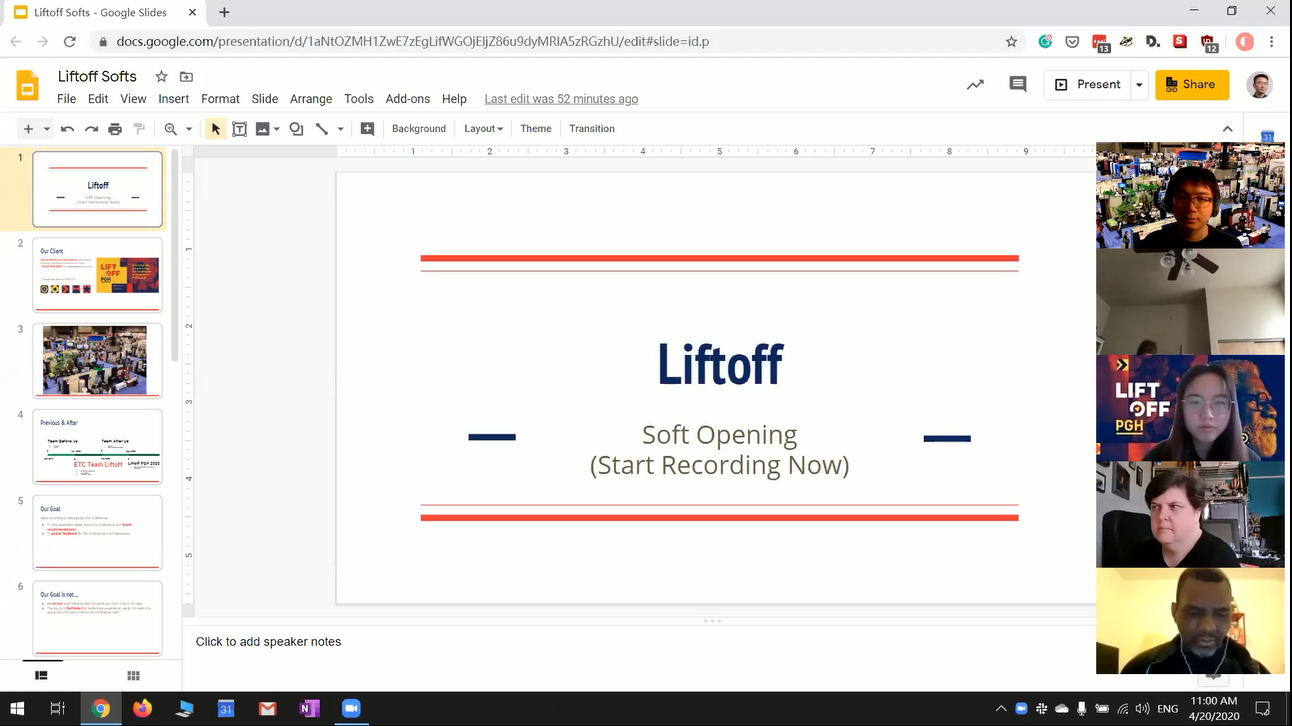Viewport: 1292px width, 726px height.
Task: Open the activity dashboard trend icon
Action: point(975,85)
